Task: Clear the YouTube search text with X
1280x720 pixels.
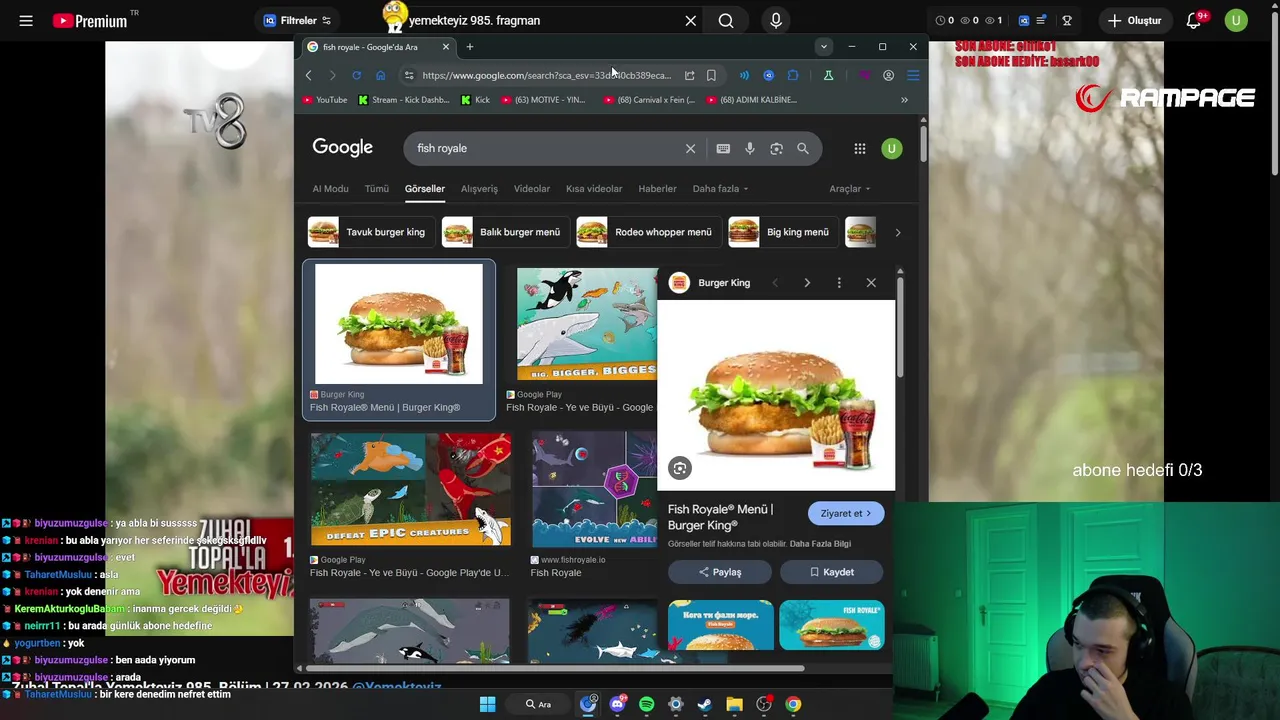Action: pyautogui.click(x=690, y=20)
